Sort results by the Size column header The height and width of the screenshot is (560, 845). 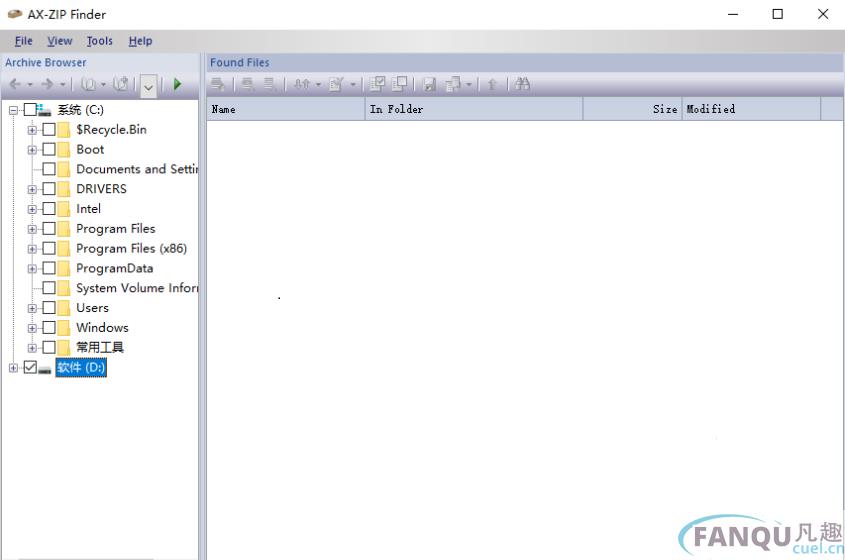(633, 109)
